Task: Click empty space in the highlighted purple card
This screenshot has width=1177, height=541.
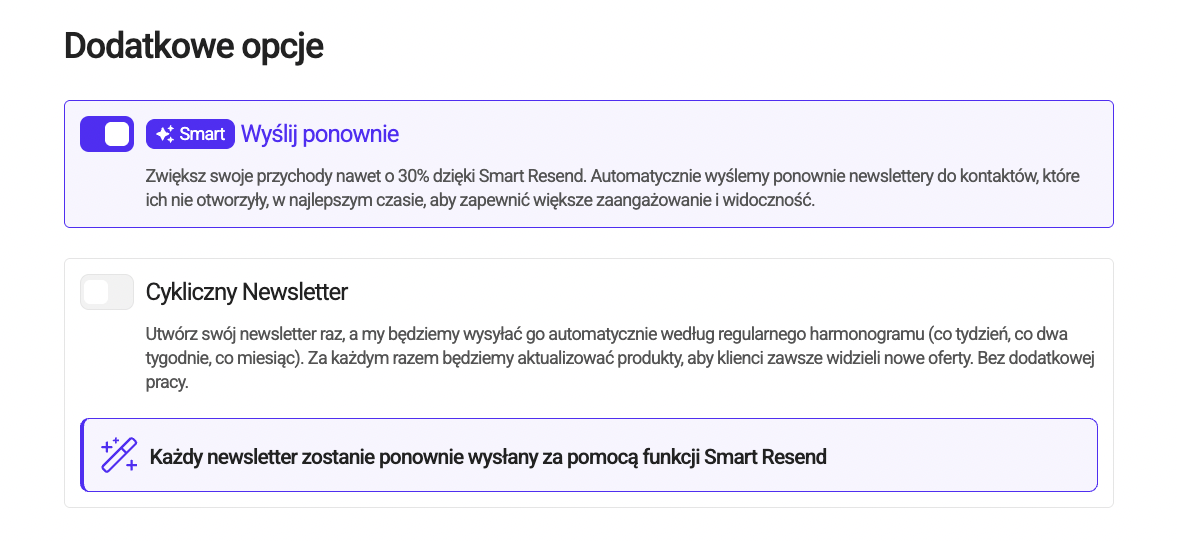Action: 751,135
